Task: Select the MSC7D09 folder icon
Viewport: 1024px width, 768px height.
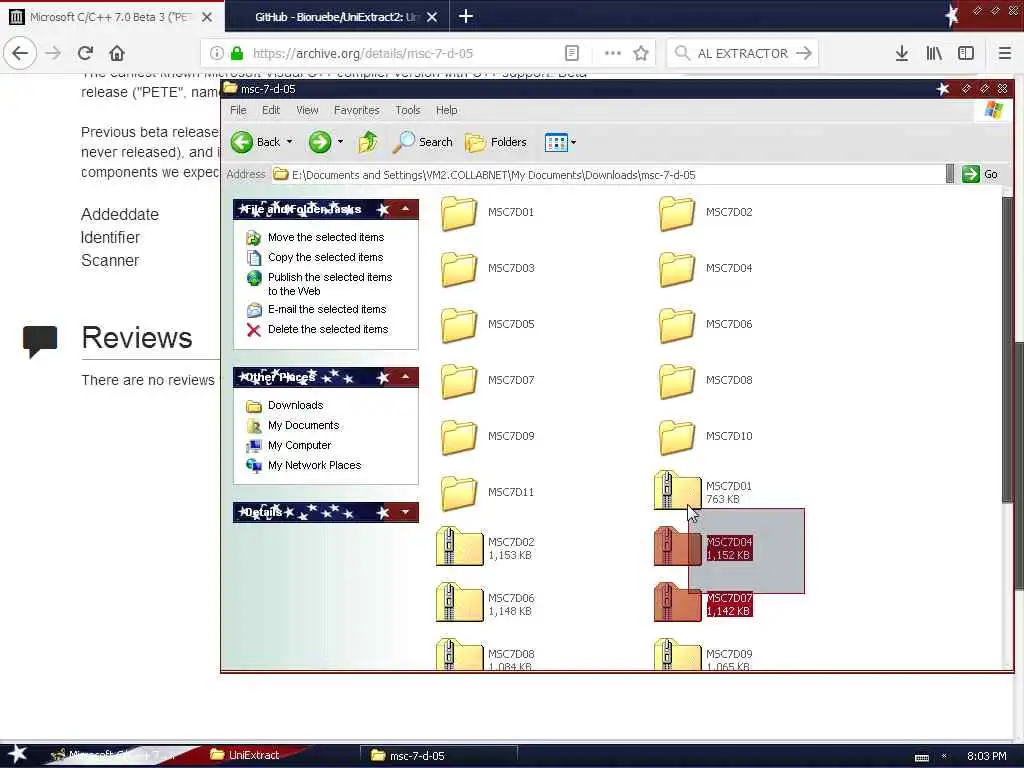Action: pyautogui.click(x=459, y=437)
